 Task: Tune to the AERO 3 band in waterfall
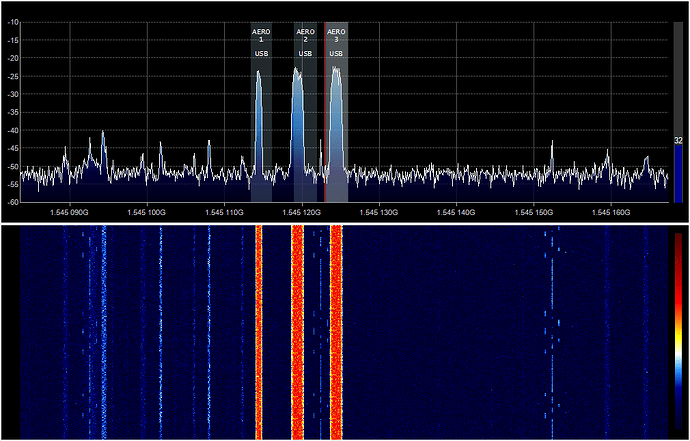click(x=336, y=333)
